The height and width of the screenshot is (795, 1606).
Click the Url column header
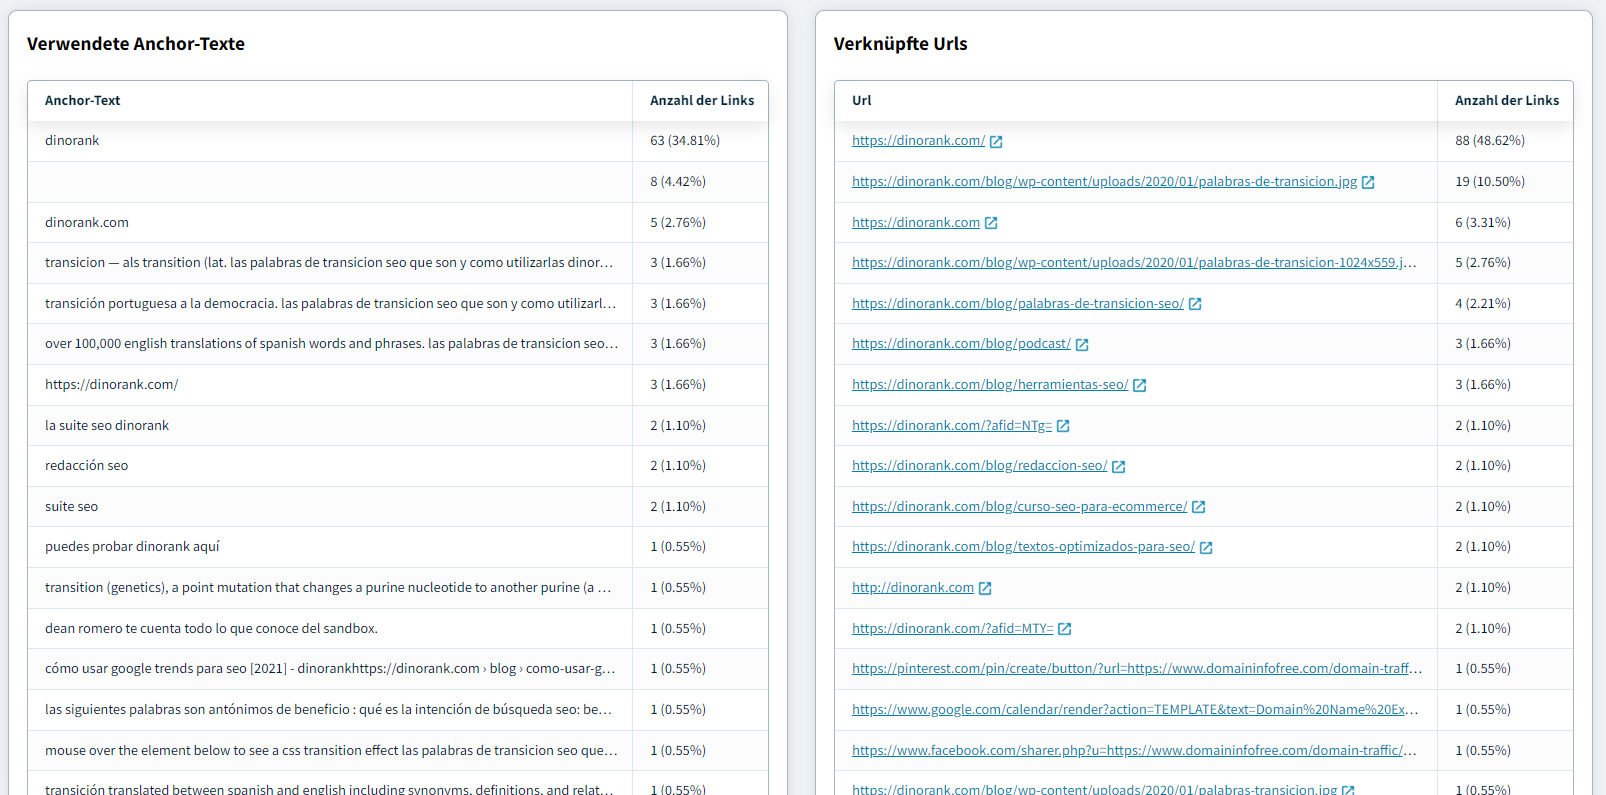[x=861, y=101]
